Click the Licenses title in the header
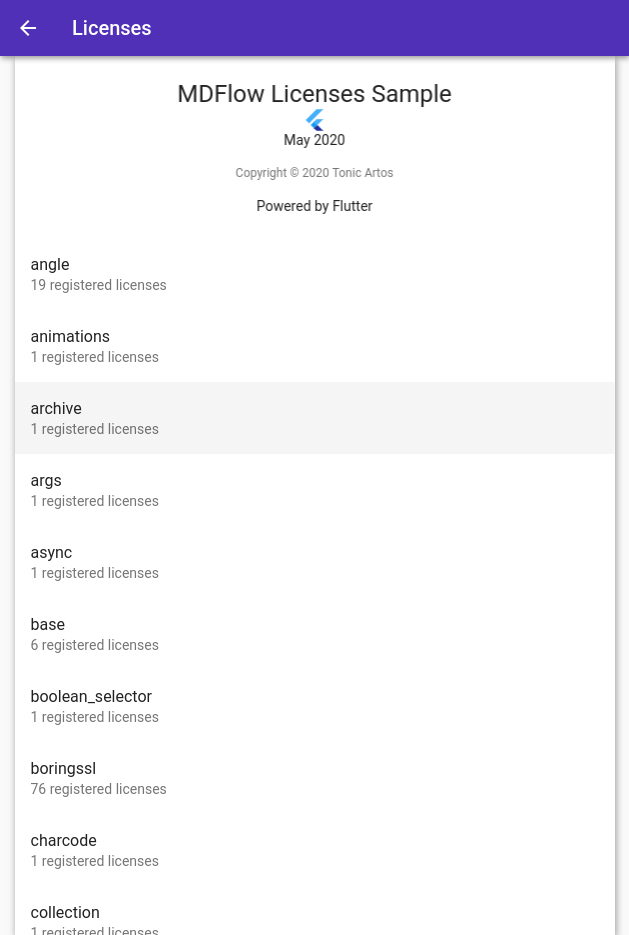The width and height of the screenshot is (629, 935). click(111, 28)
